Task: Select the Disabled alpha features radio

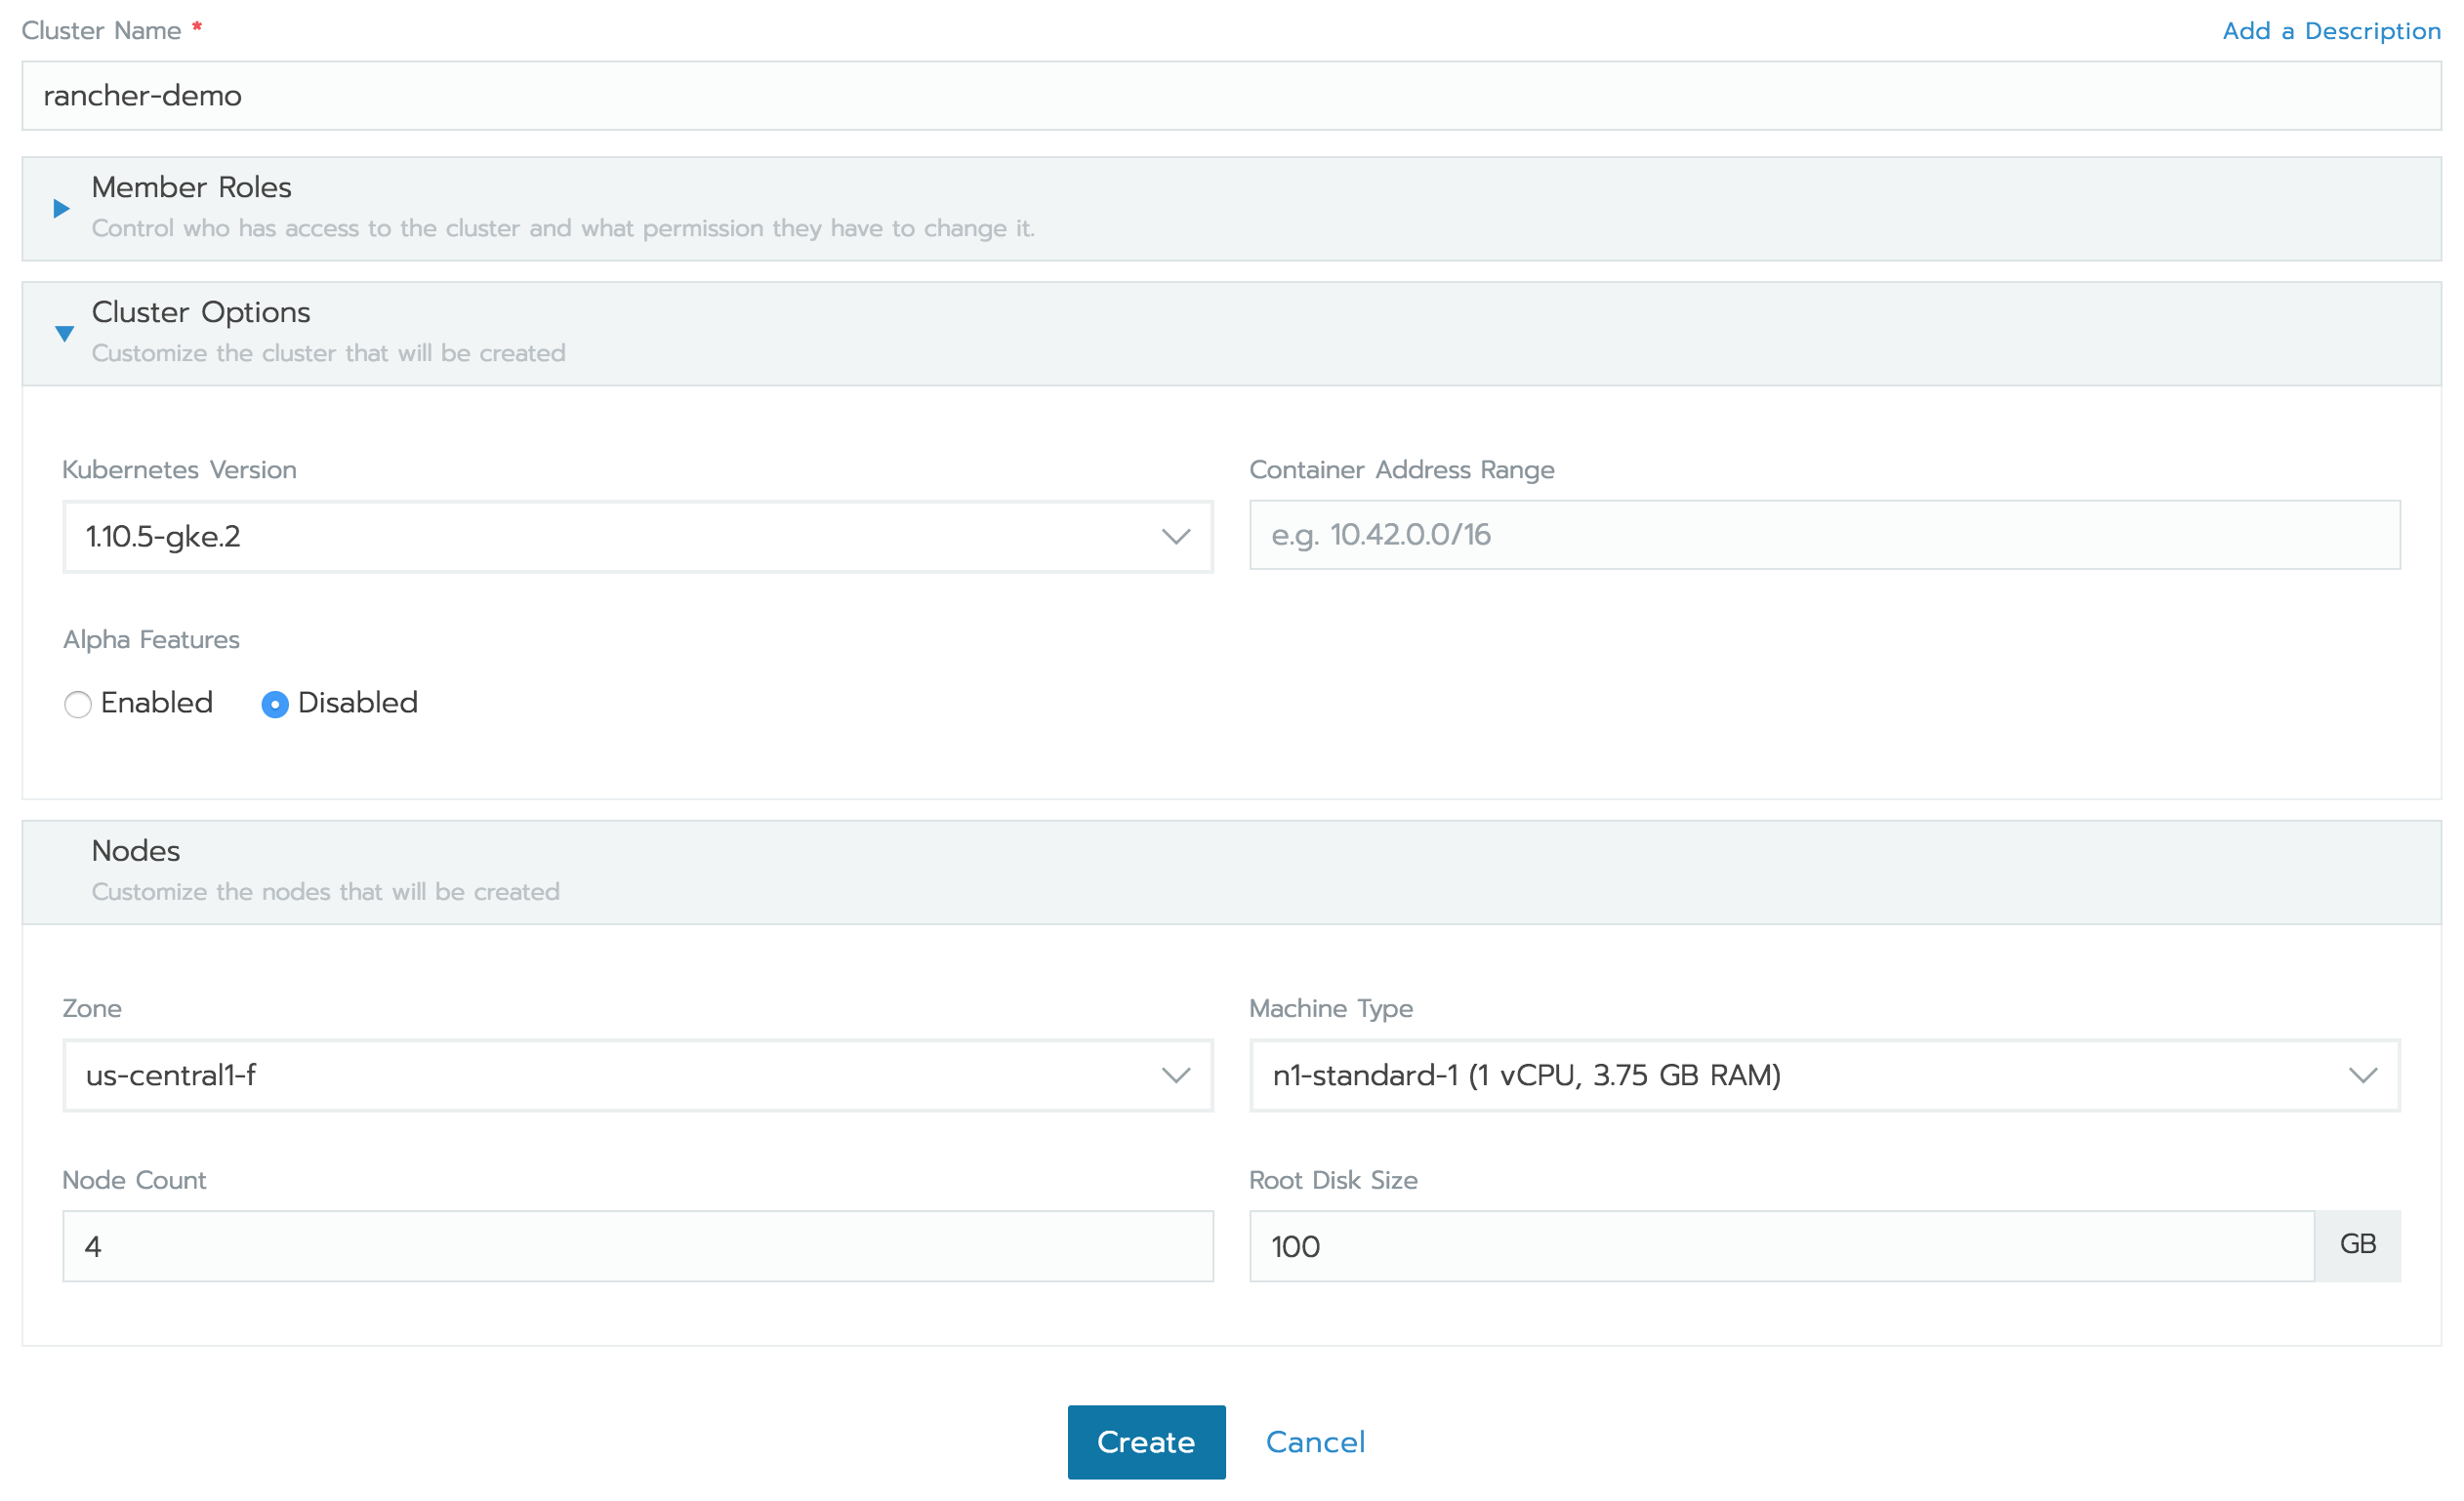Action: pyautogui.click(x=275, y=704)
